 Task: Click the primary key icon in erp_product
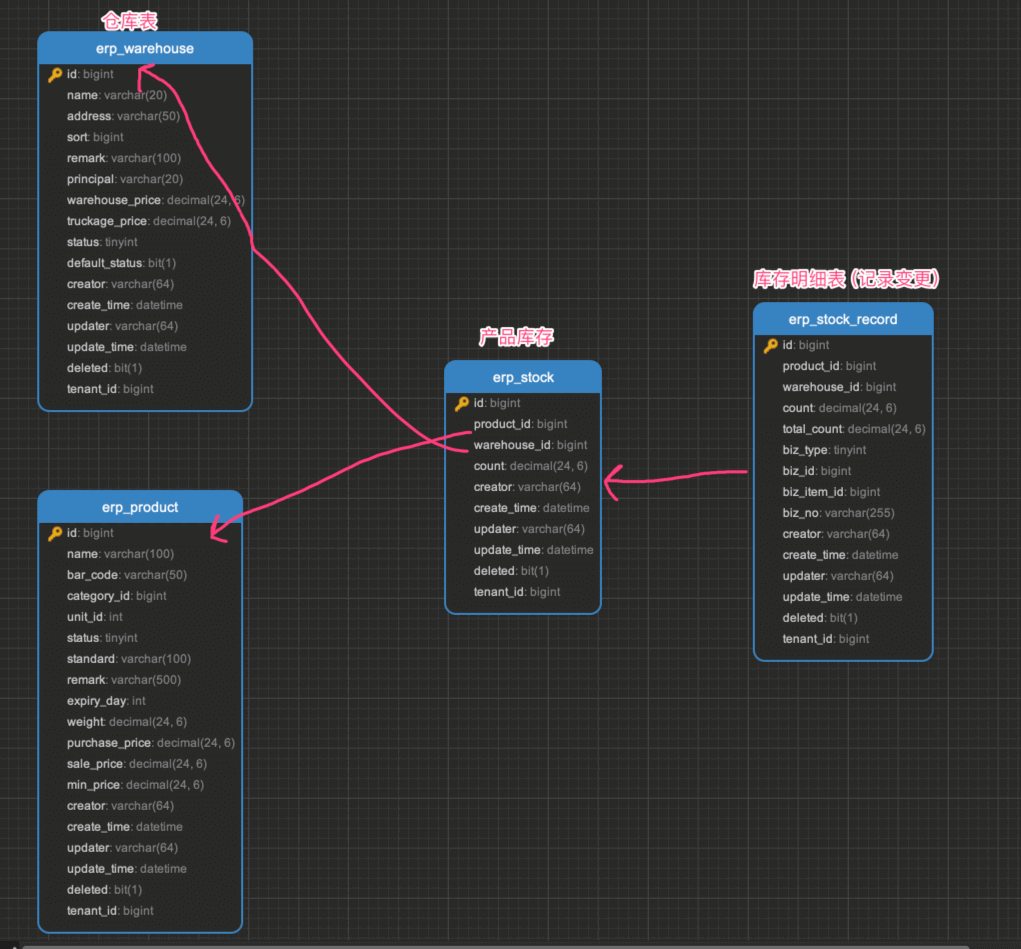tap(55, 533)
